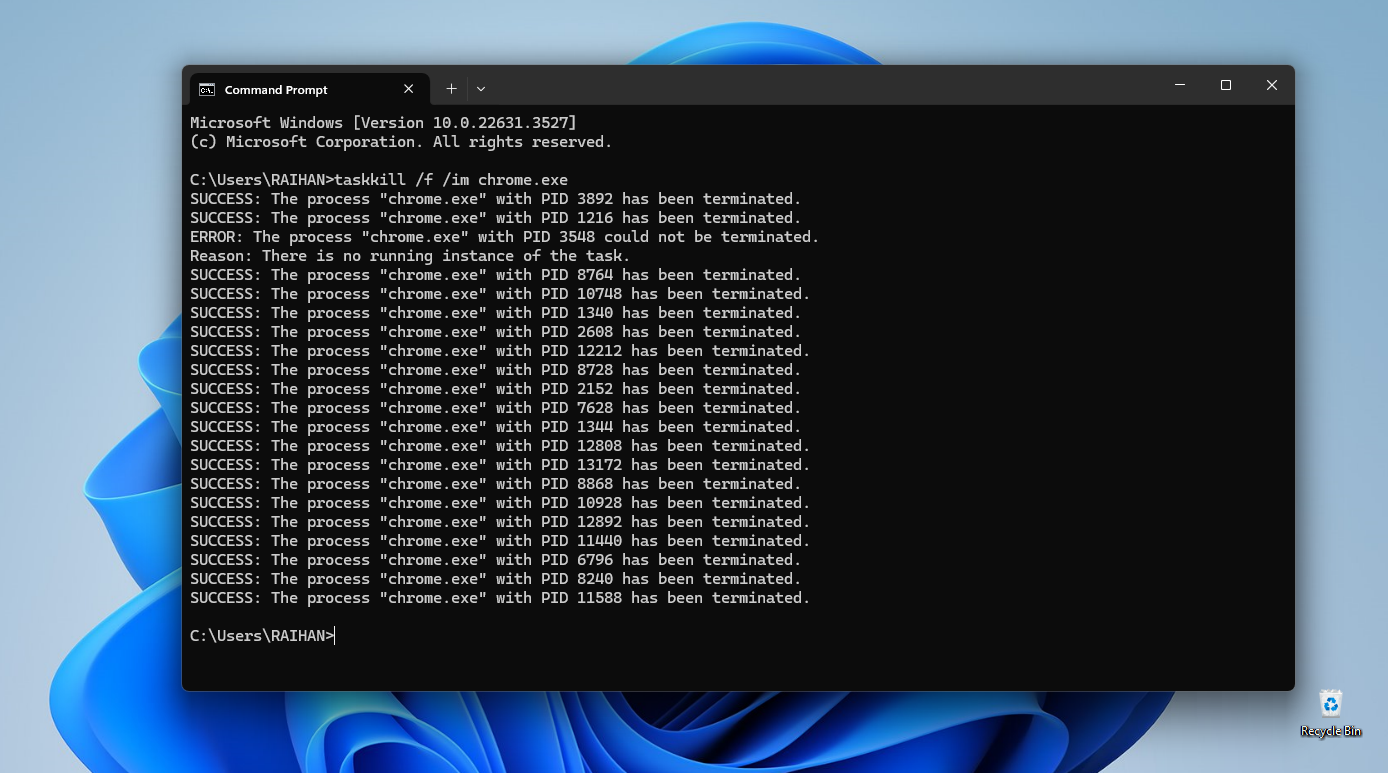This screenshot has width=1388, height=773.
Task: Click the line for PID 3892
Action: (x=496, y=199)
